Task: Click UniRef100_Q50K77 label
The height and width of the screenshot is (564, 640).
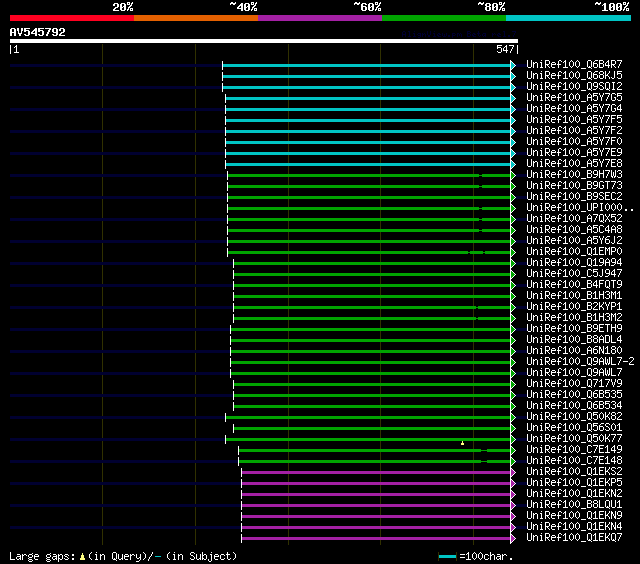Action: (574, 439)
